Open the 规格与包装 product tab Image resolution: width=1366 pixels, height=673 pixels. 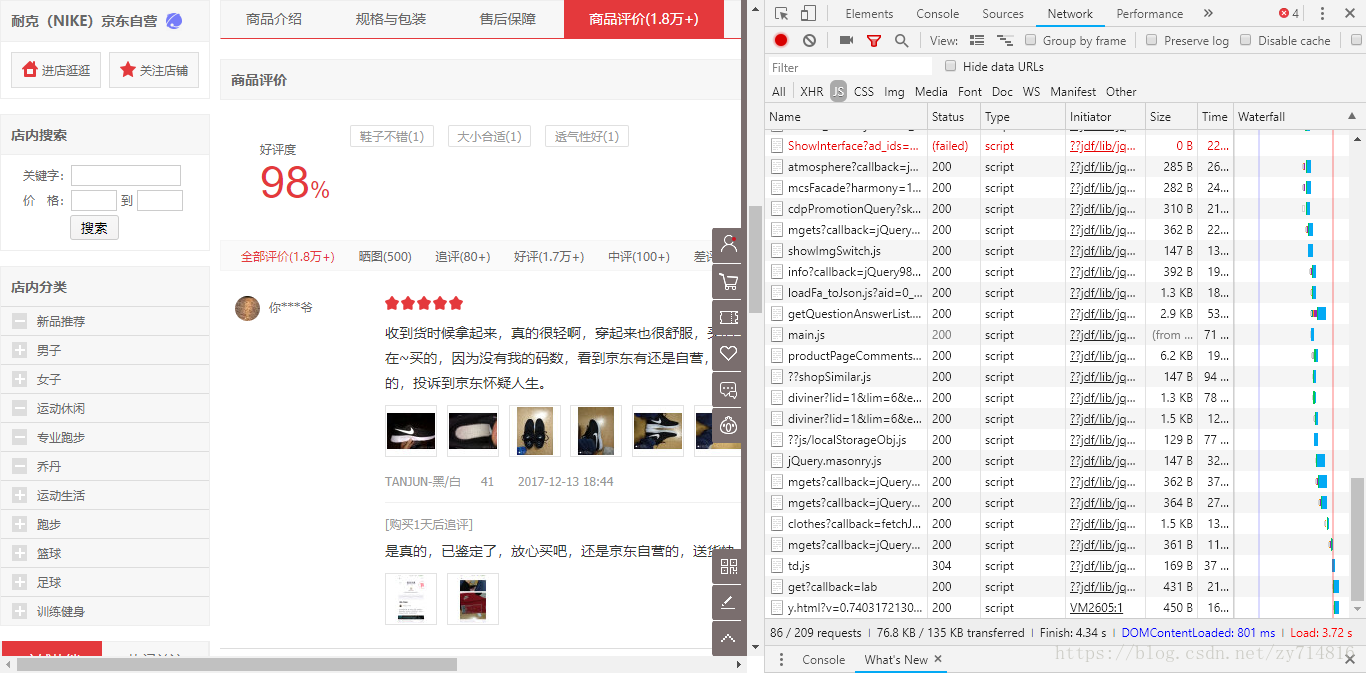391,19
